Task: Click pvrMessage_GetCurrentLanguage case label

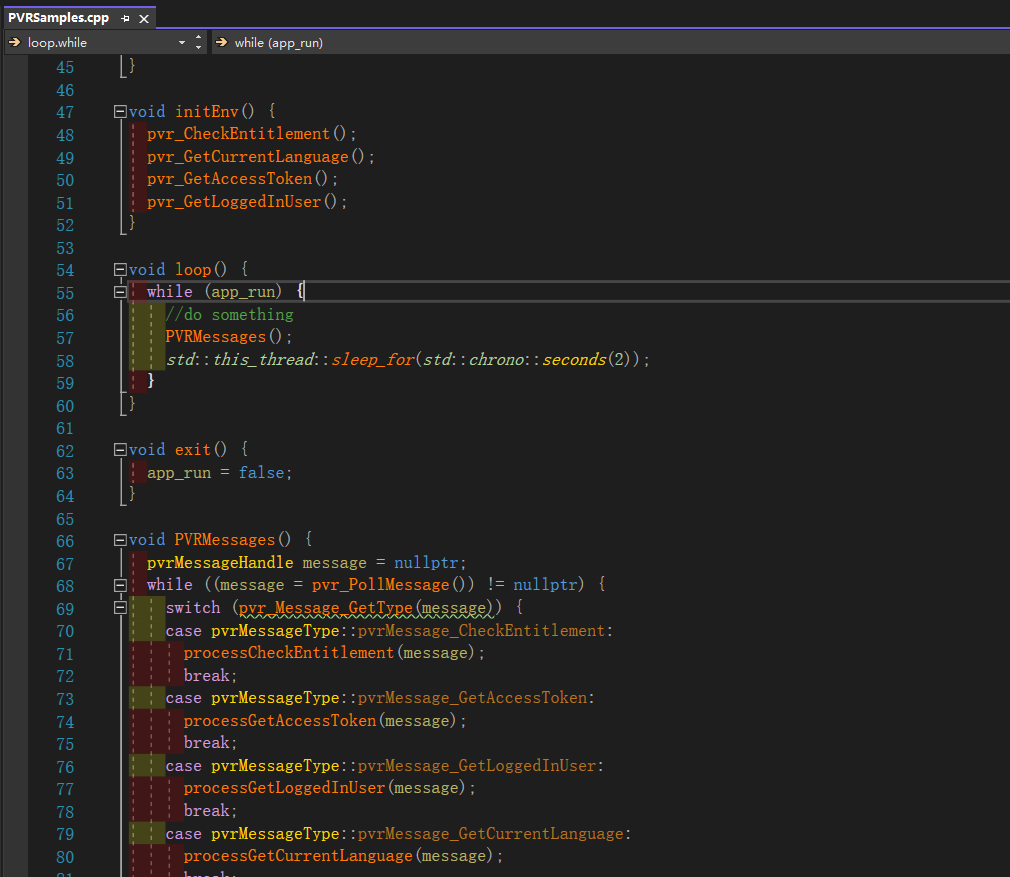Action: click(491, 833)
